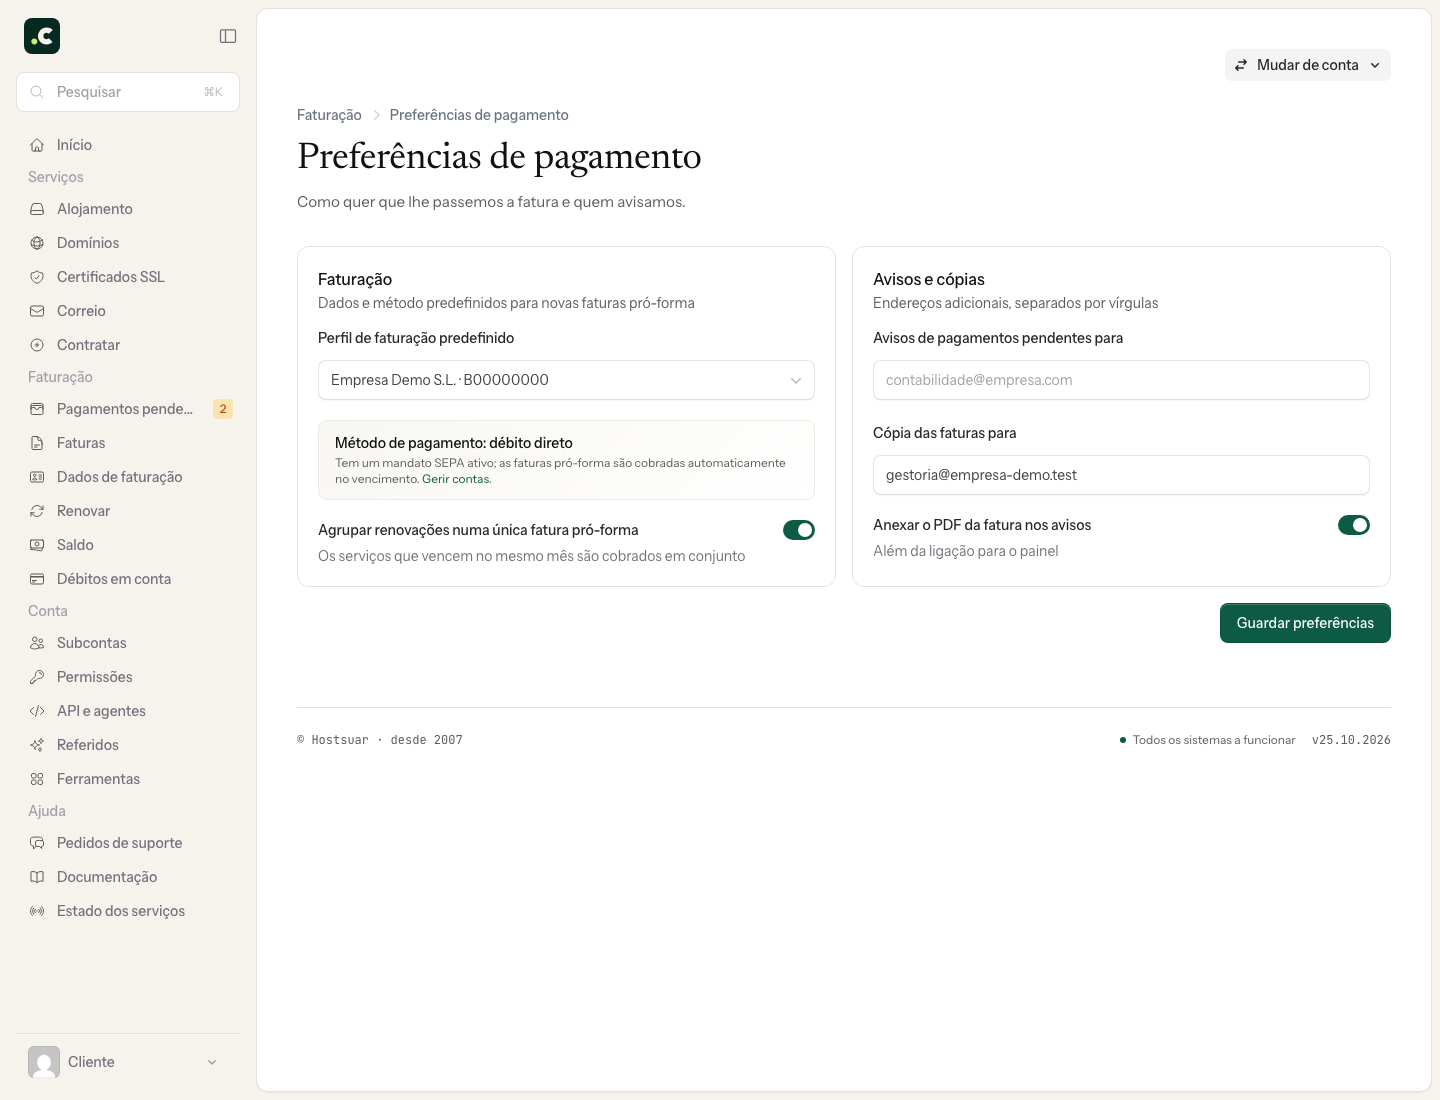Click the Saldo balance icon
Viewport: 1440px width, 1100px height.
[37, 545]
